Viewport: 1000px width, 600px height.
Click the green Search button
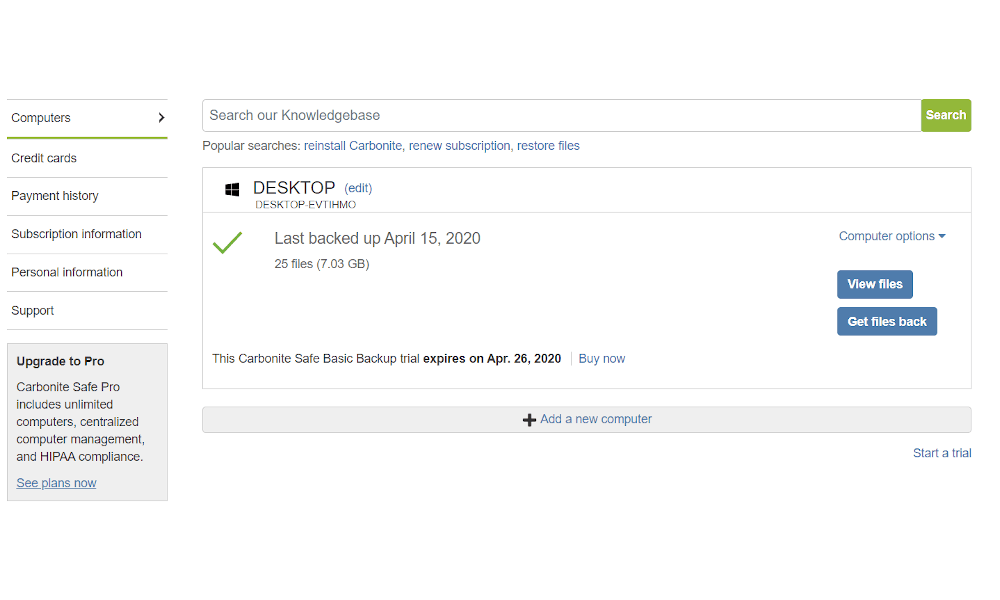click(946, 115)
